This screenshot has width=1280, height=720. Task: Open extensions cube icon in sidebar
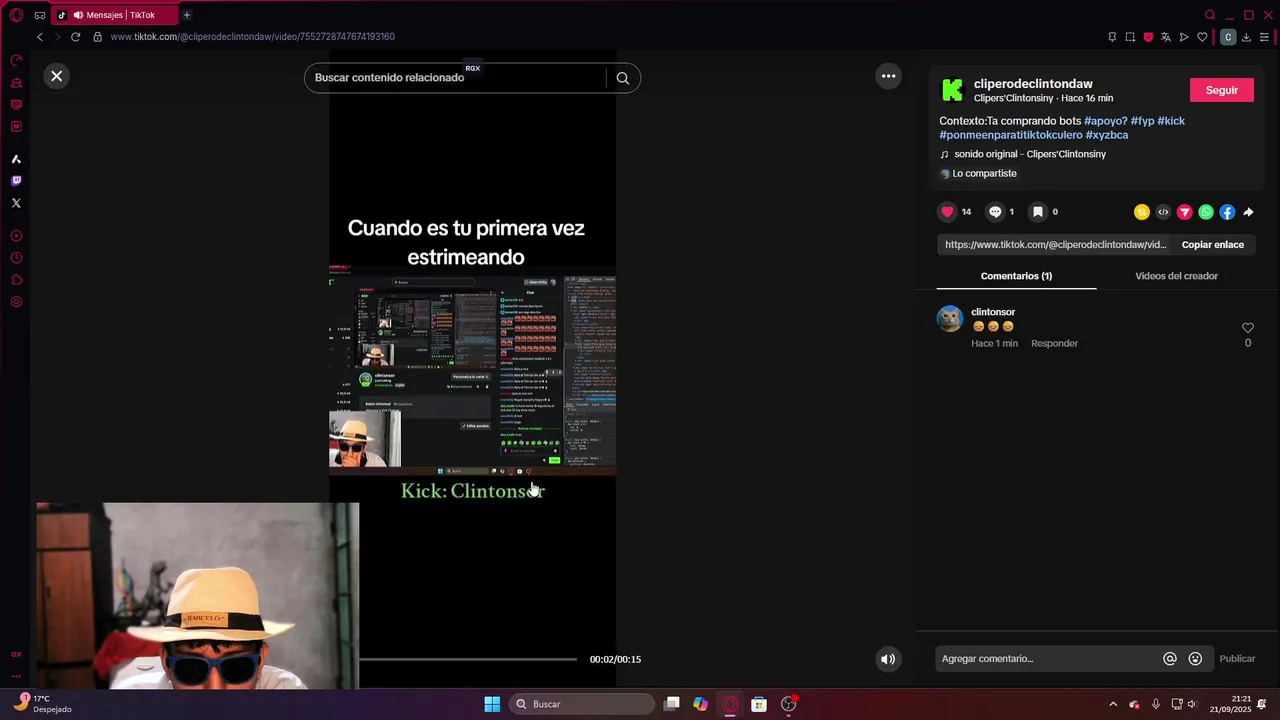(16, 280)
